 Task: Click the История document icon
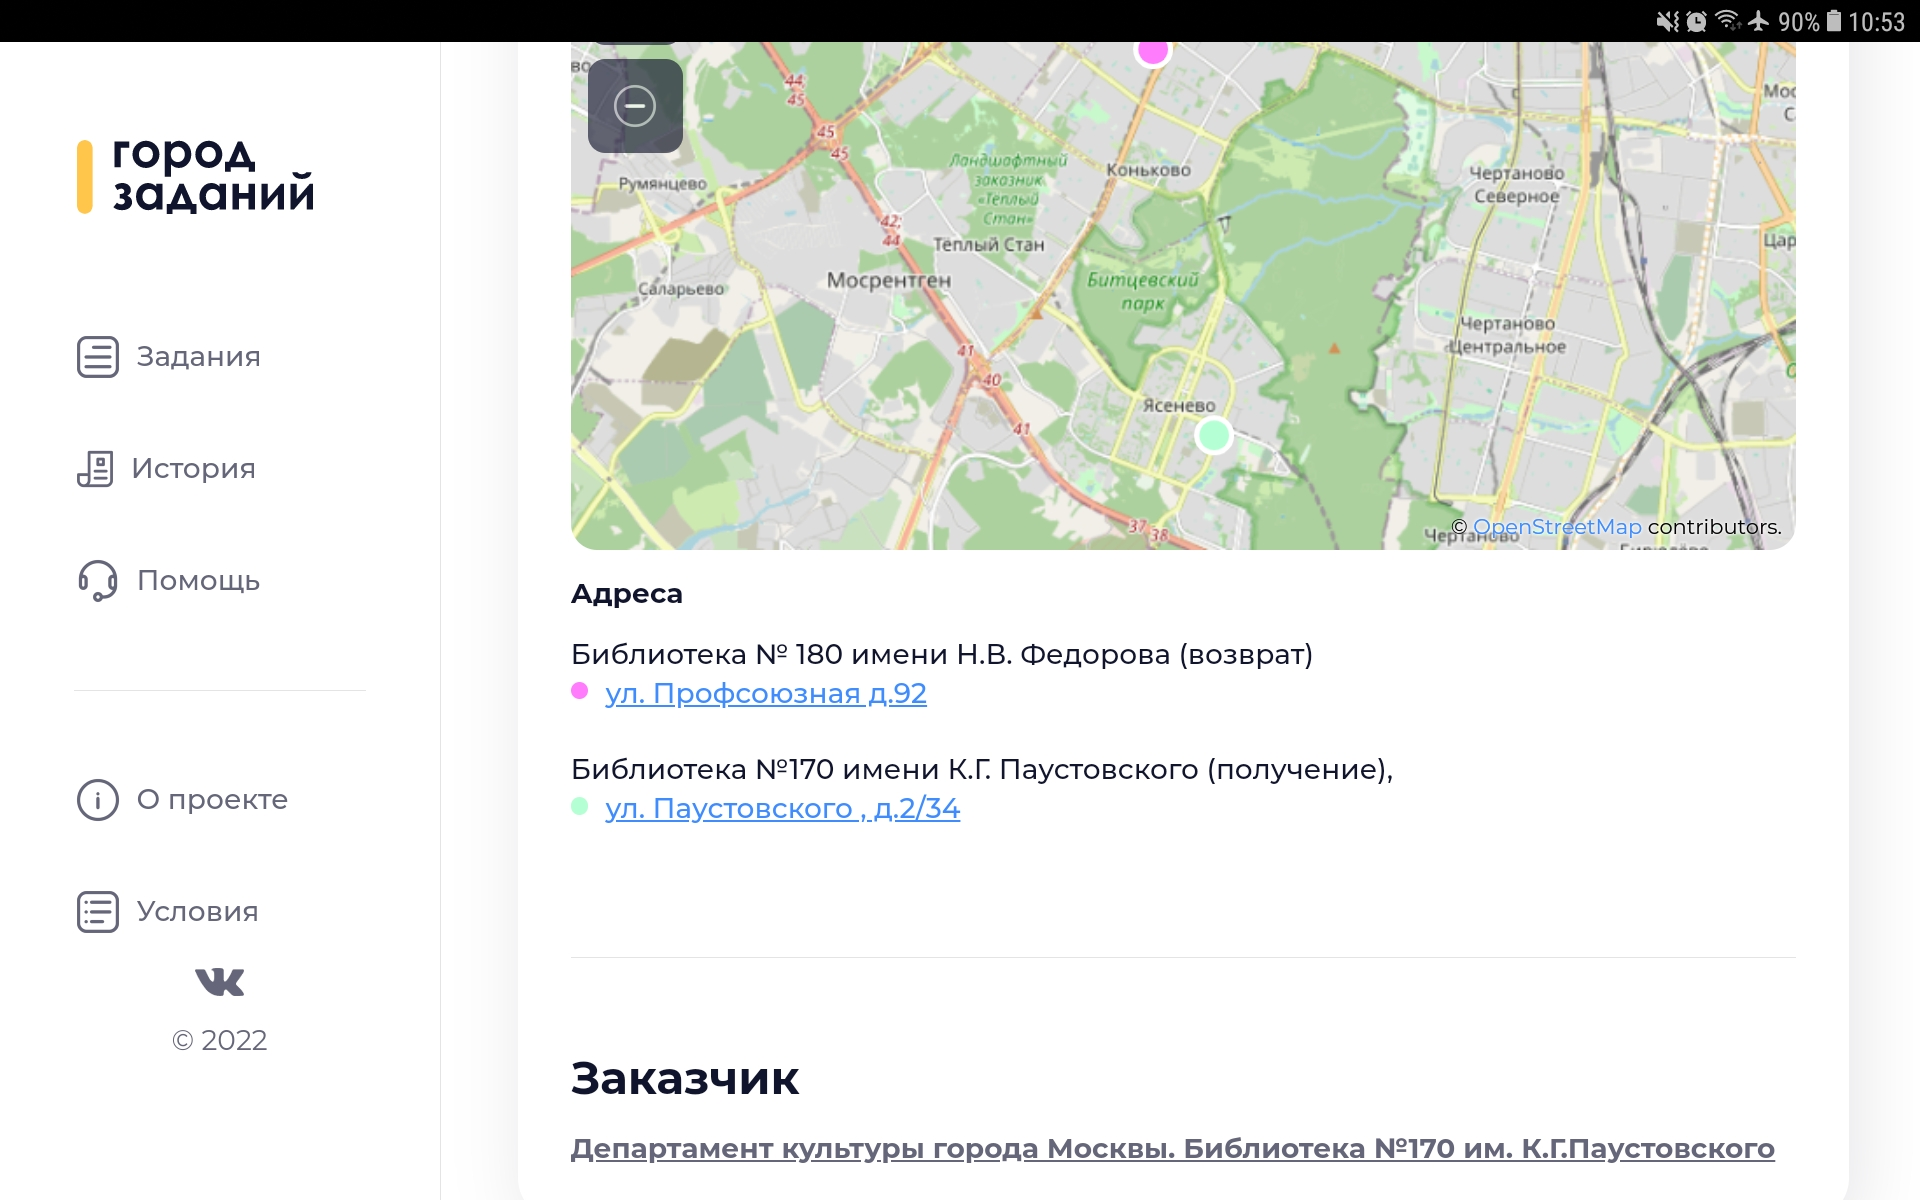tap(95, 469)
